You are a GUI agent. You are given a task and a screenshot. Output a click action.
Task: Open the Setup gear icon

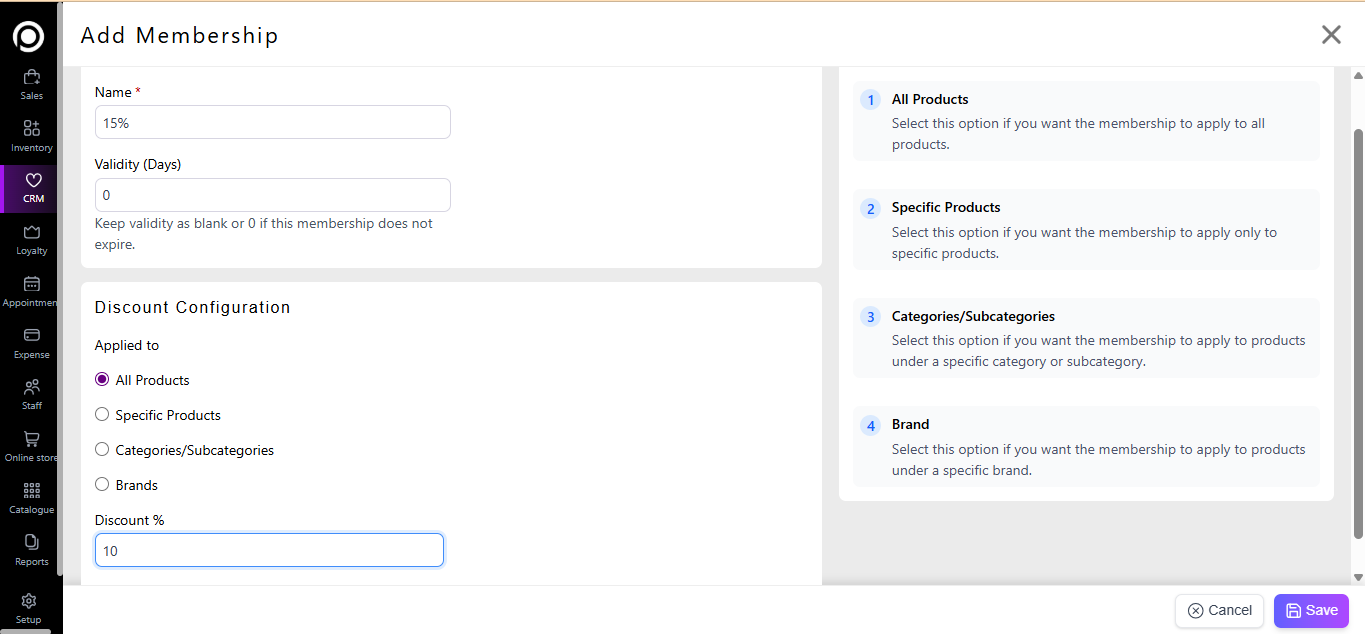click(29, 602)
